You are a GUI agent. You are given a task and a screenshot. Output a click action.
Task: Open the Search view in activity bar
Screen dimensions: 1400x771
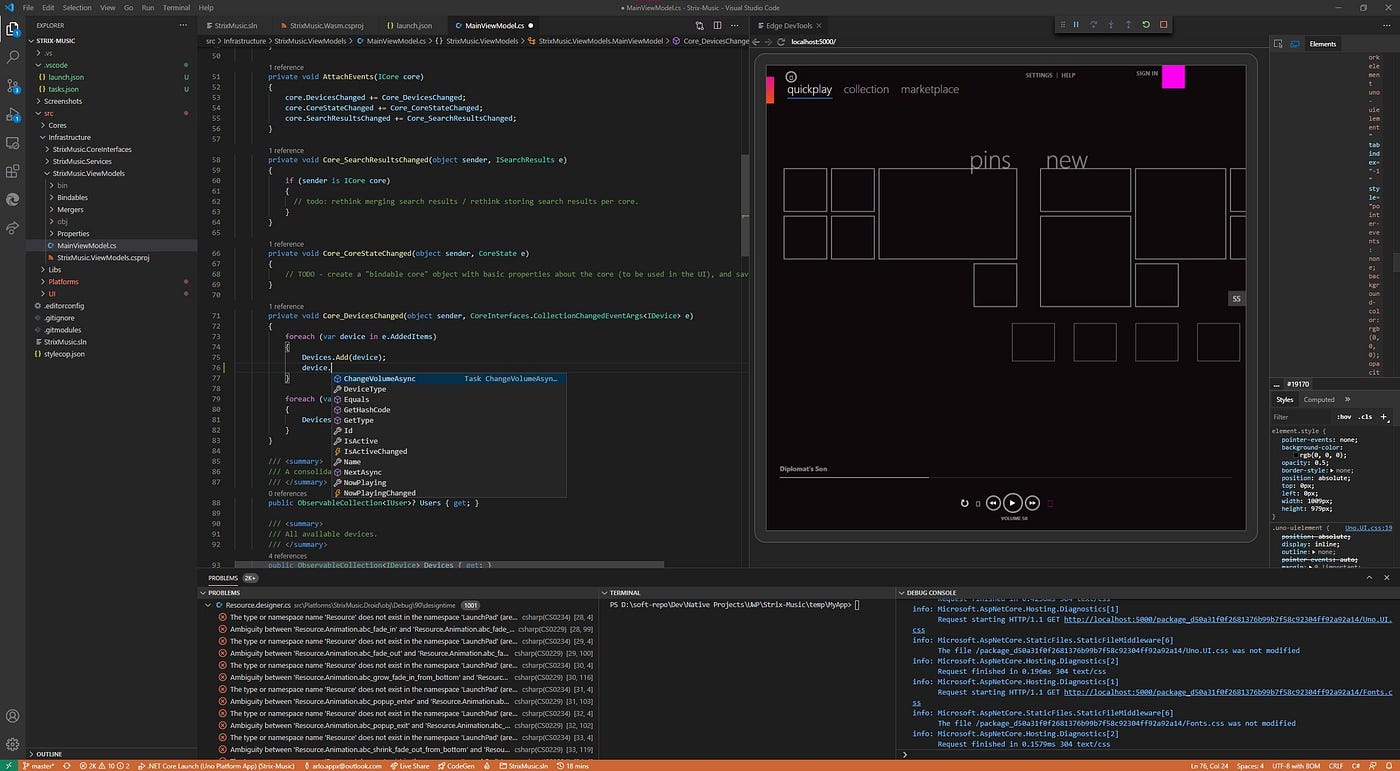pos(13,58)
